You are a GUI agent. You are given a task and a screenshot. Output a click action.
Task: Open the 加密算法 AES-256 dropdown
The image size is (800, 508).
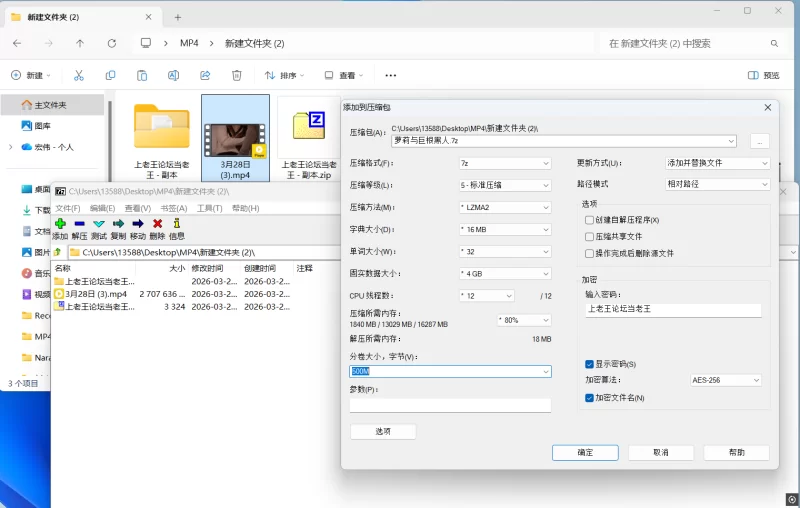726,380
